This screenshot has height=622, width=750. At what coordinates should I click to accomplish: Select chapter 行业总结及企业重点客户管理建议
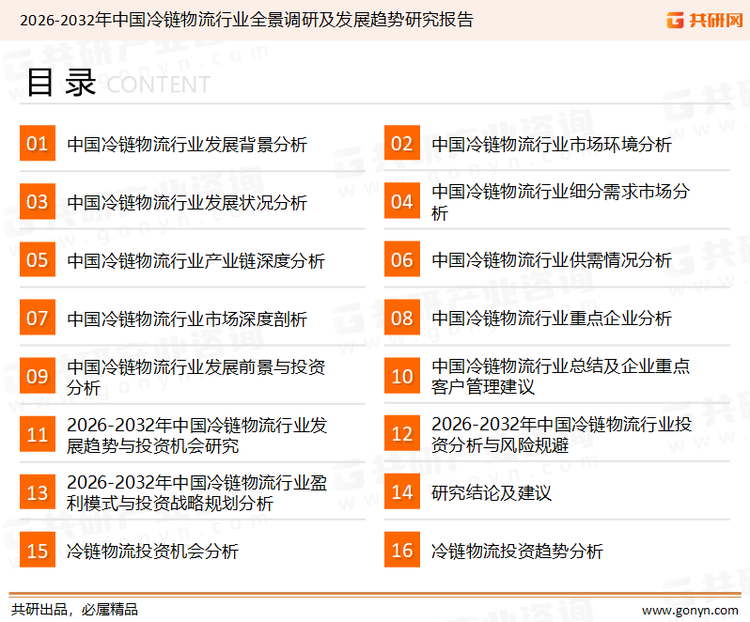560,376
